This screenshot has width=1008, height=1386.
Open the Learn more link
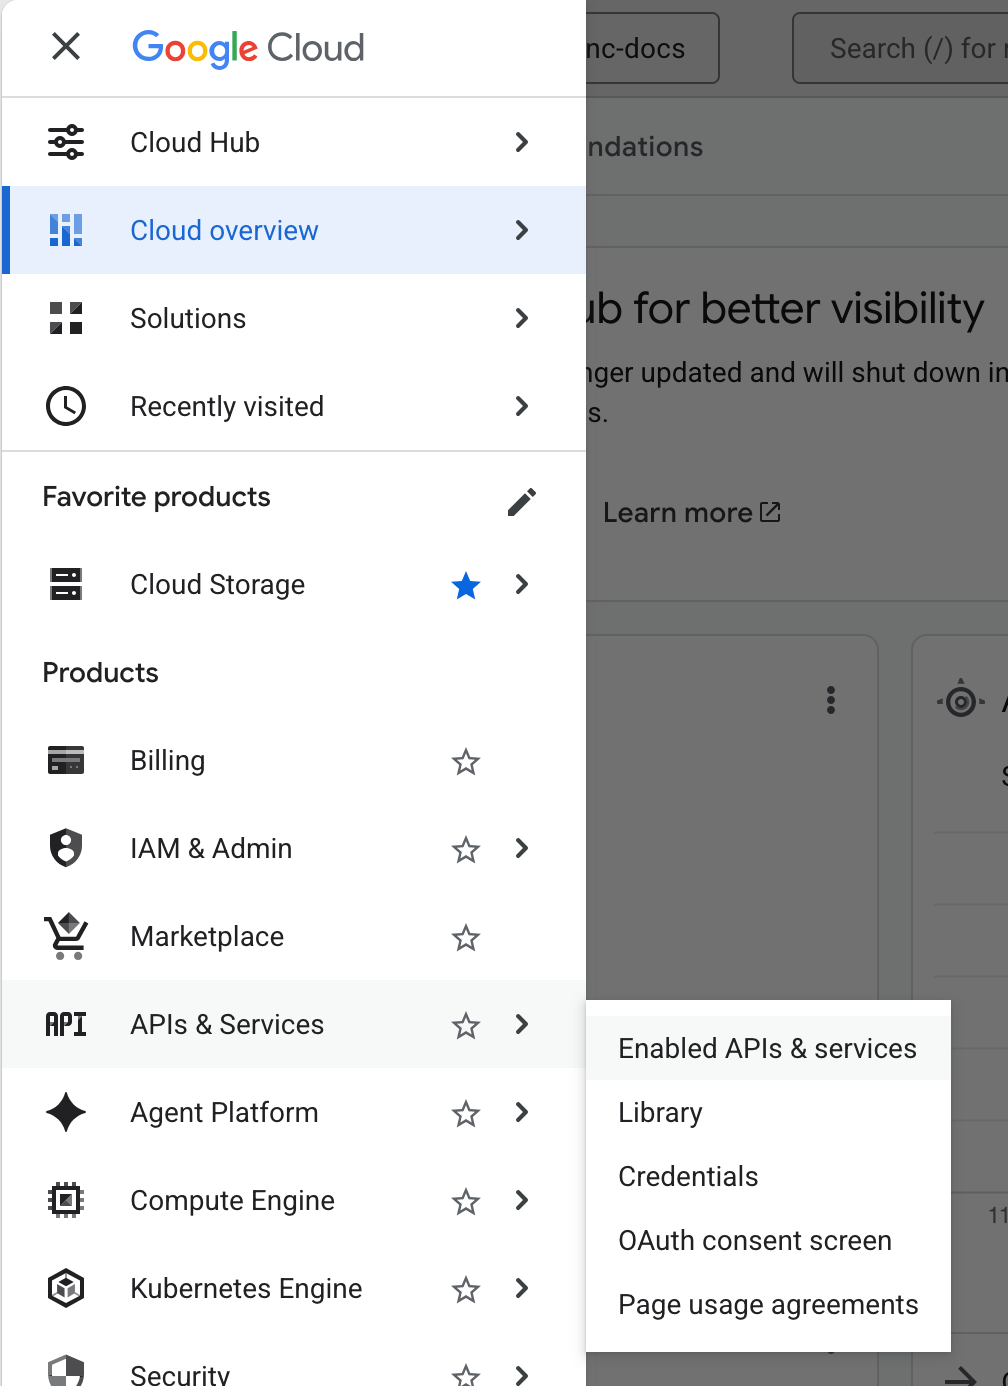691,513
